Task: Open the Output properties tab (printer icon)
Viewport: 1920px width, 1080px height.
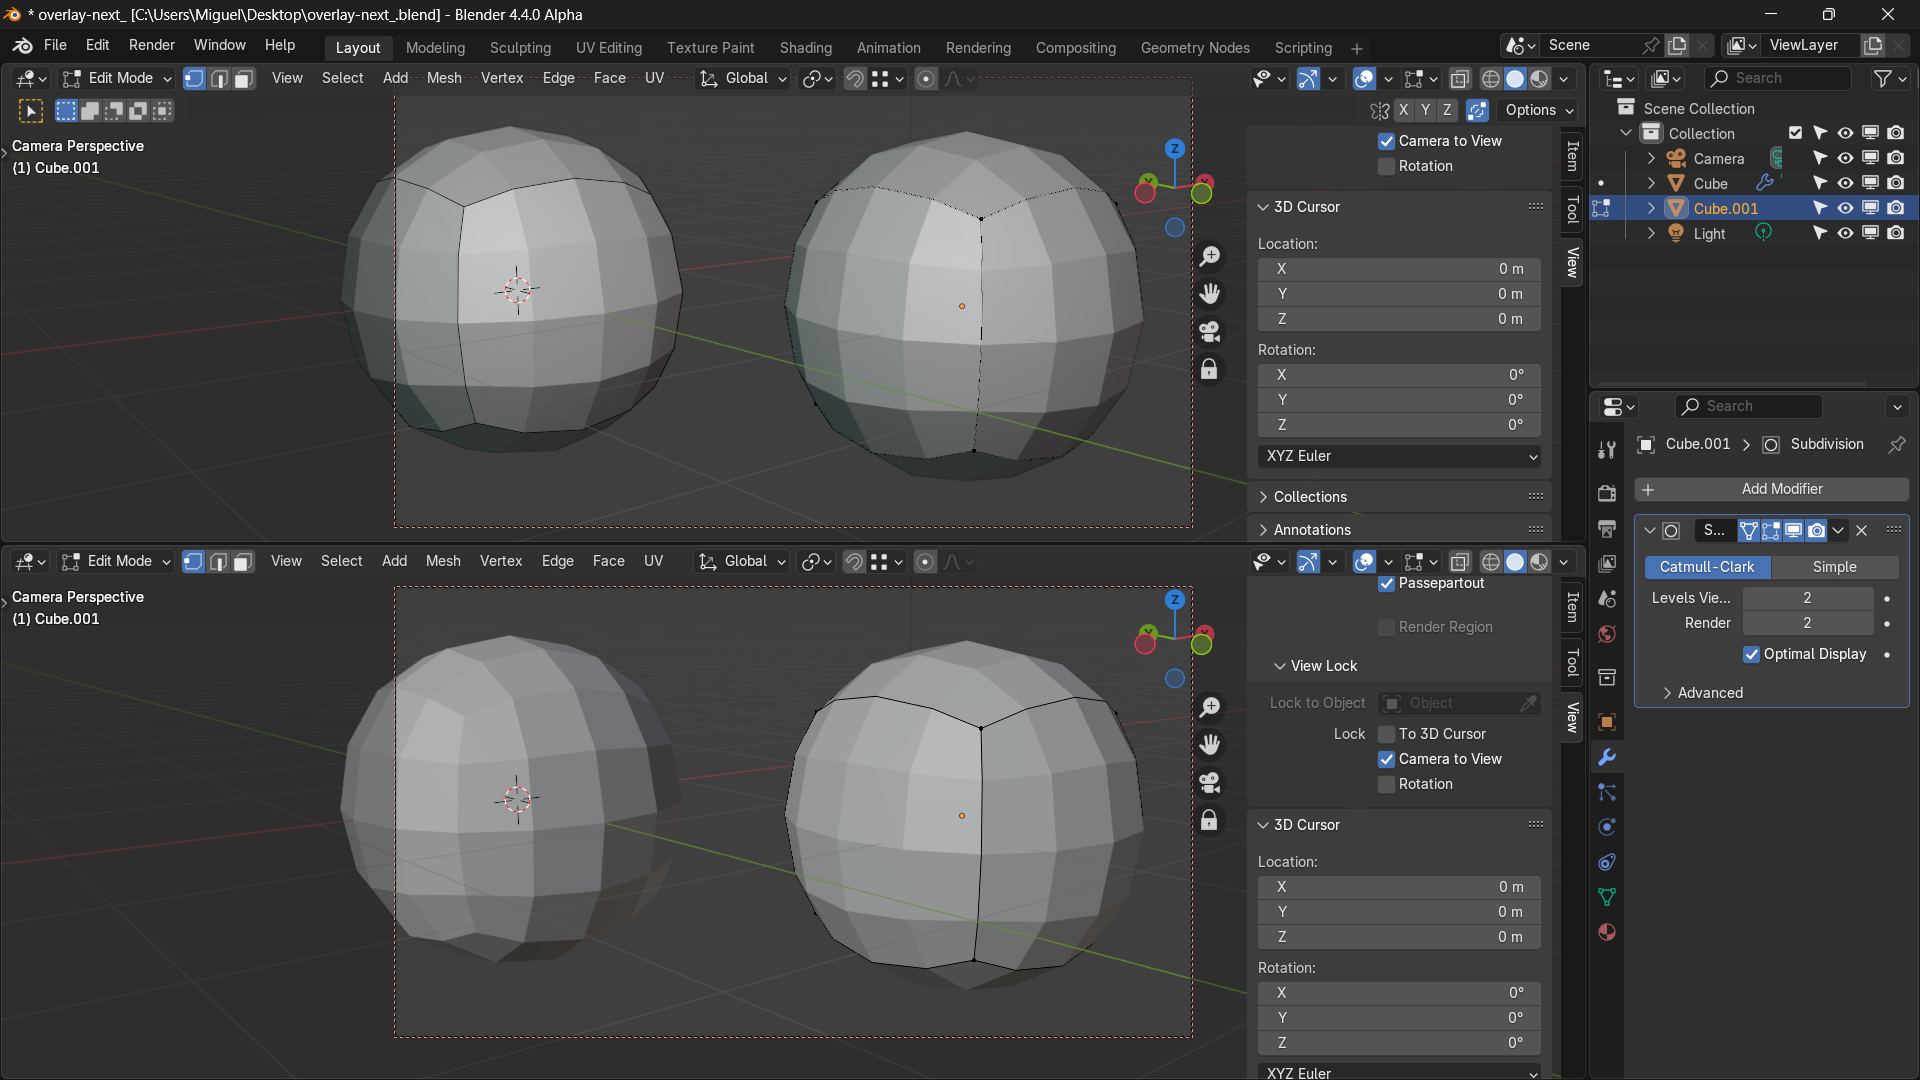Action: [x=1607, y=528]
